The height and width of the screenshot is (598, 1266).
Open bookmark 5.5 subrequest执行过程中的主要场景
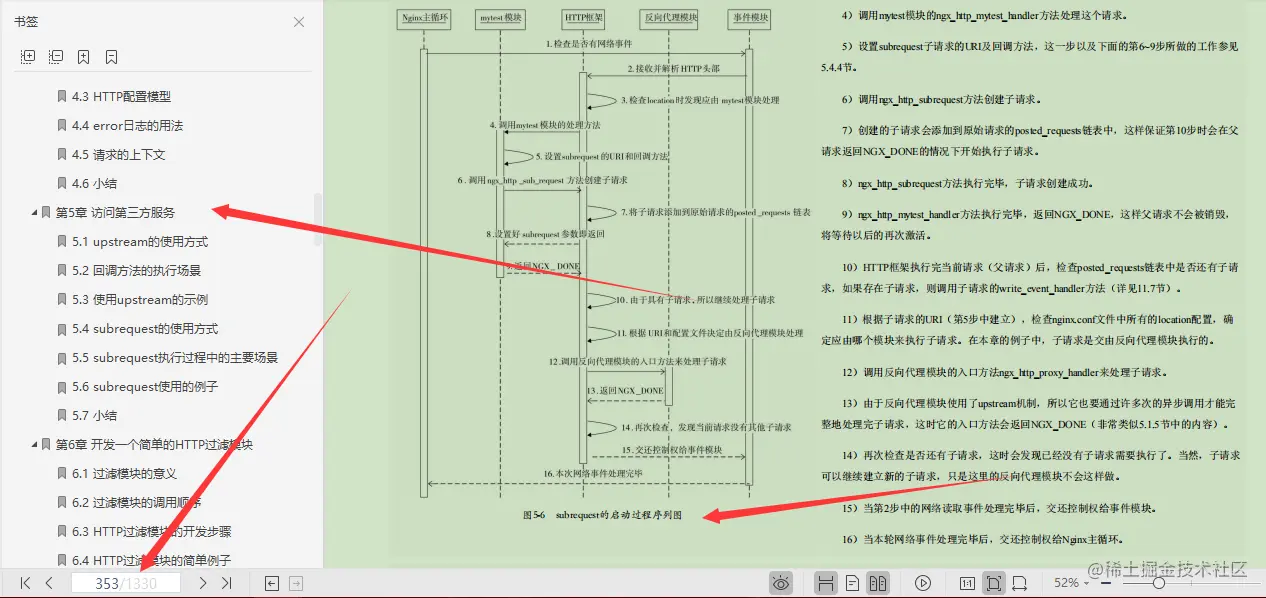(x=175, y=357)
